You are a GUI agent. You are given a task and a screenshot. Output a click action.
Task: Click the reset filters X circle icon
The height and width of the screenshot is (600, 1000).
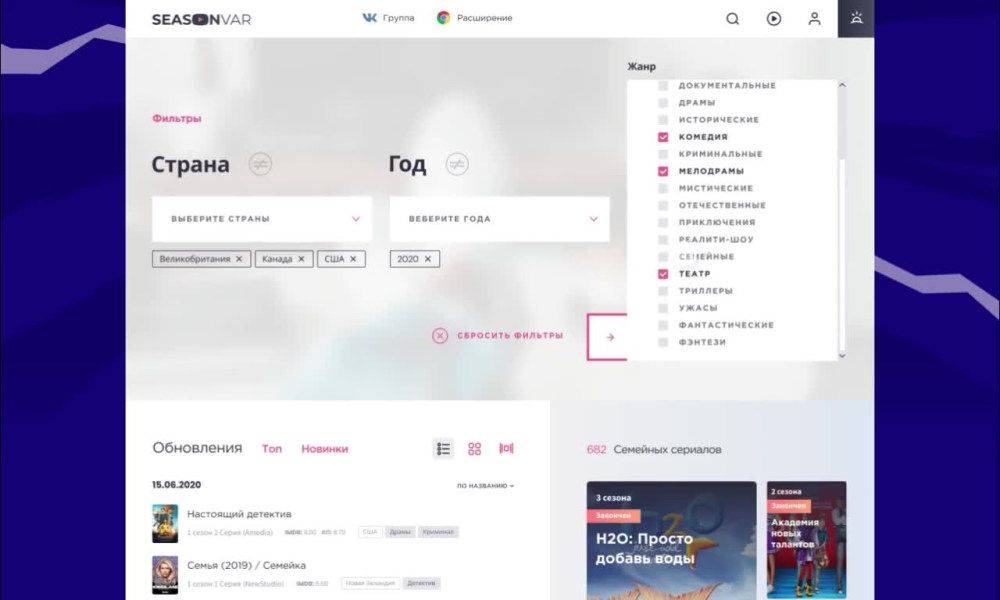[x=440, y=335]
